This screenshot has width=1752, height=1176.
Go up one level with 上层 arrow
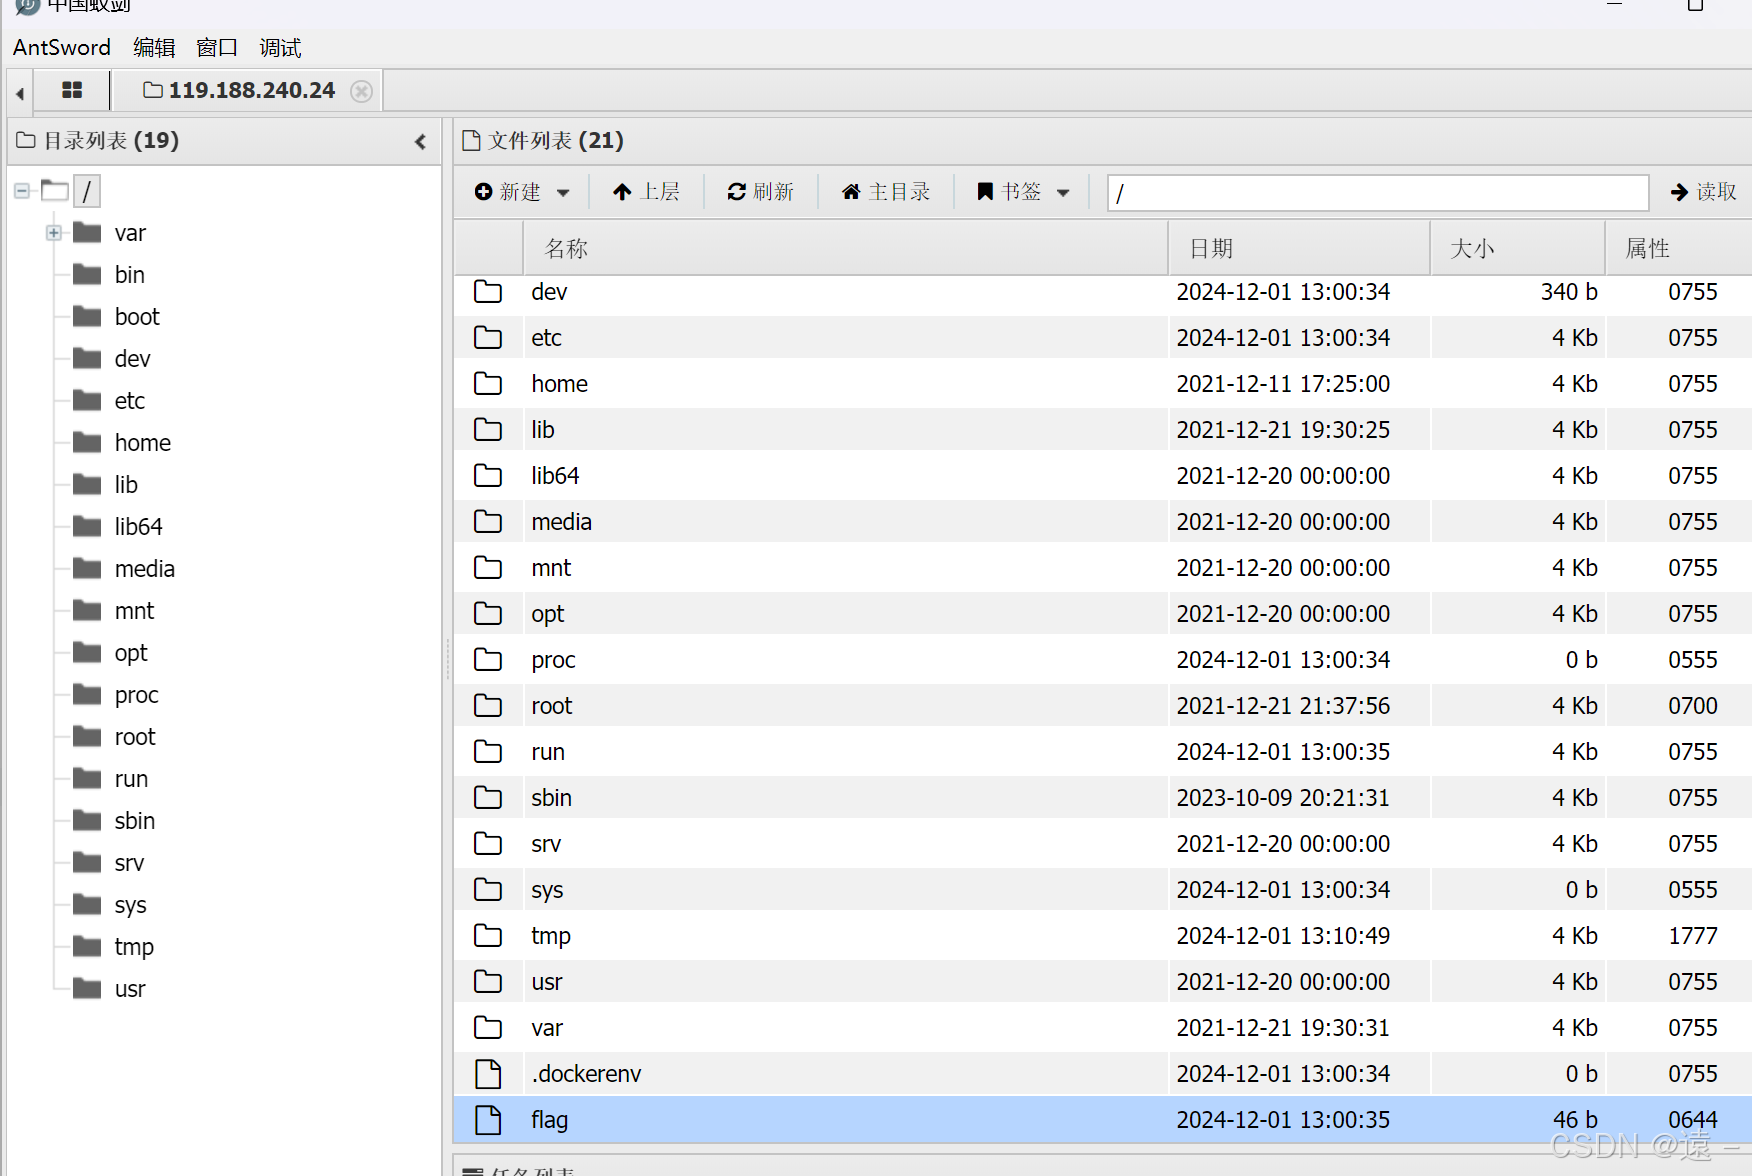tap(647, 191)
